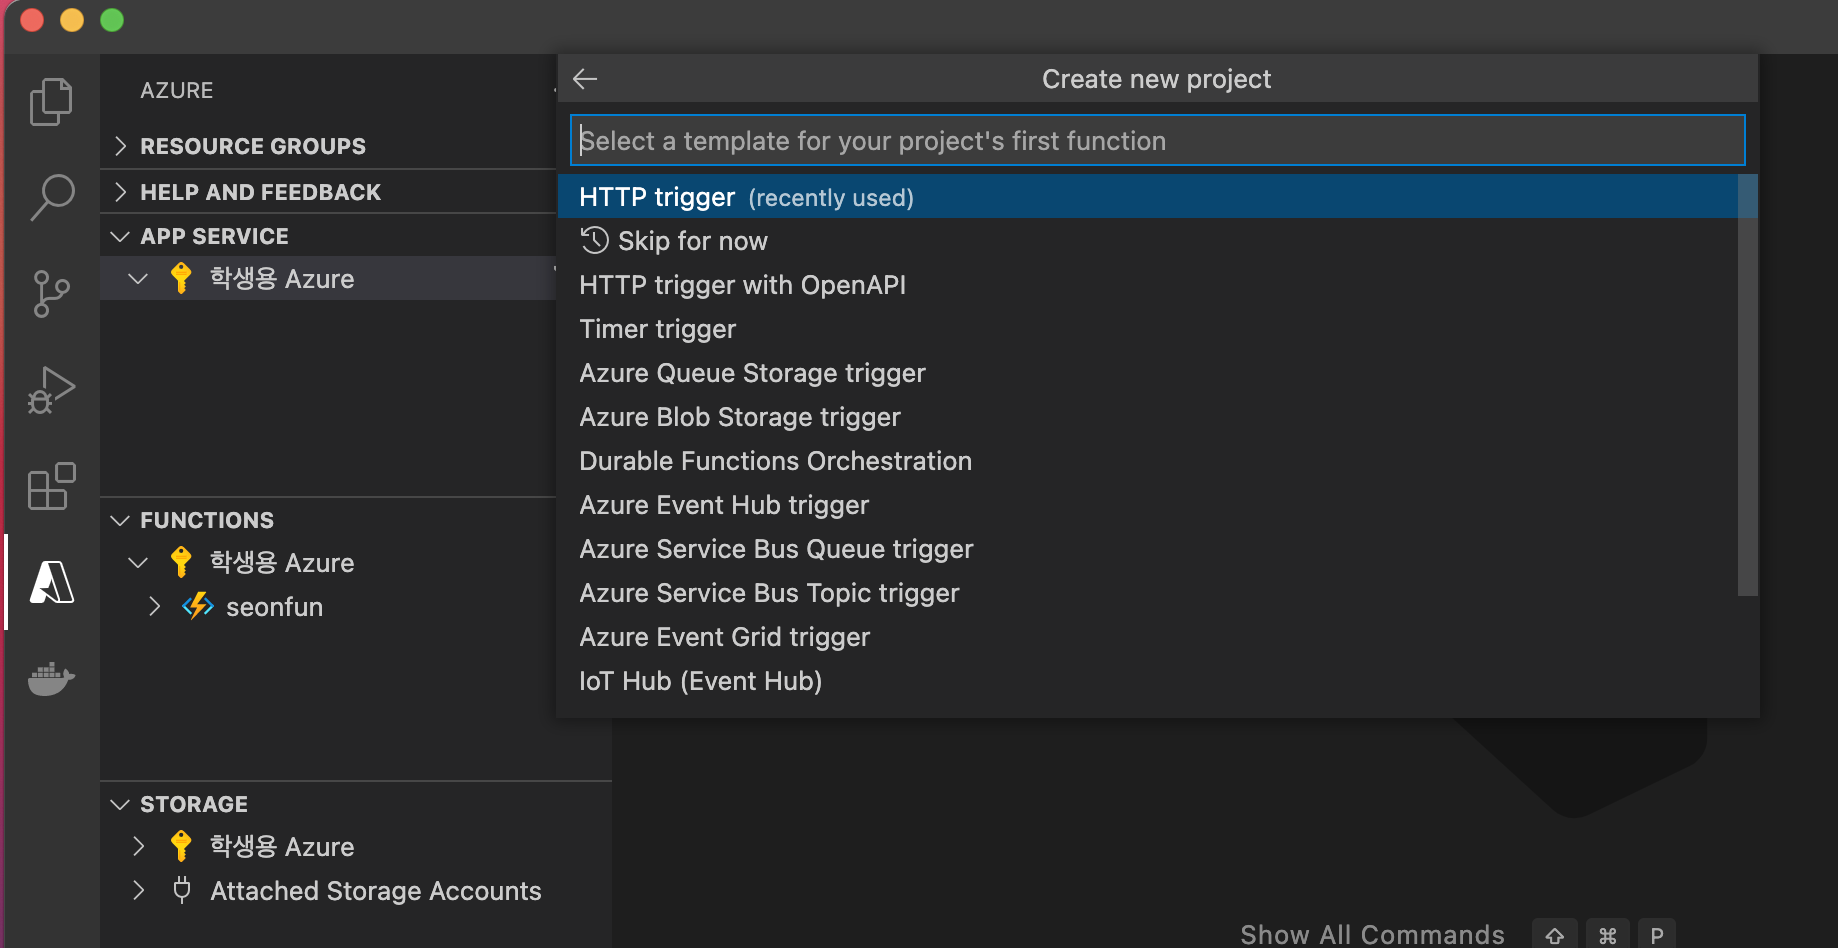Open the Explorer view in activity bar
This screenshot has height=948, width=1838.
tap(51, 101)
